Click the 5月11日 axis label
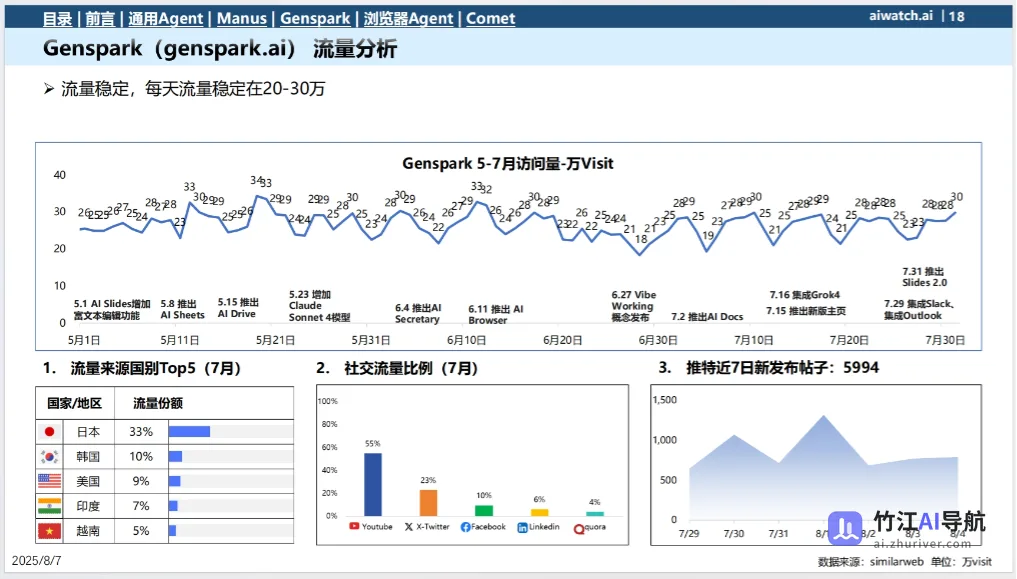This screenshot has height=579, width=1017. coord(180,340)
